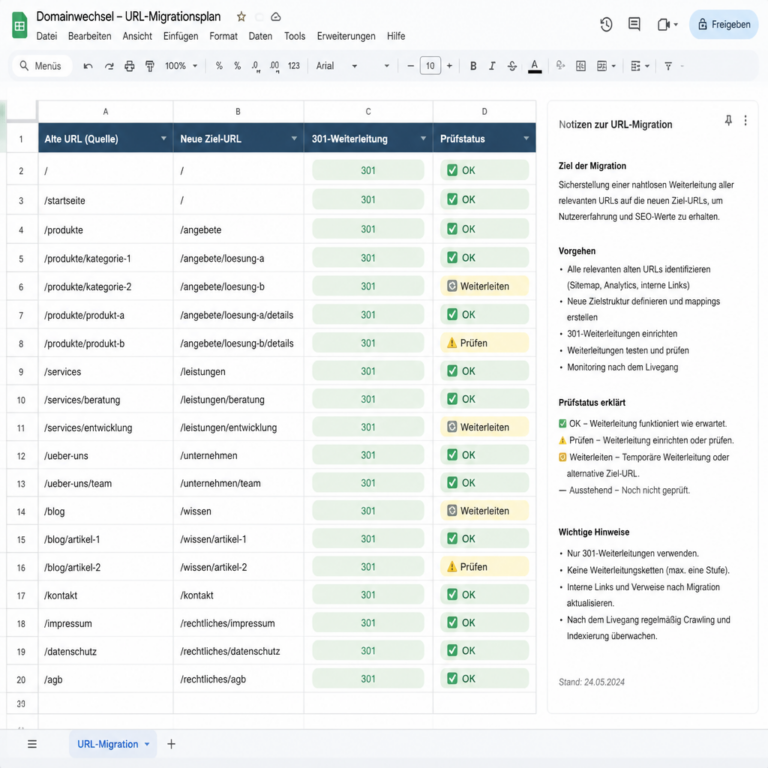This screenshot has height=768, width=768.
Task: Increase font size with plus
Action: point(449,66)
